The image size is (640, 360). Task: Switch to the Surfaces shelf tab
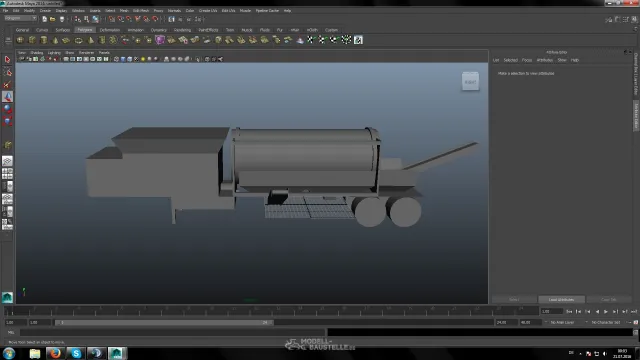[x=62, y=30]
